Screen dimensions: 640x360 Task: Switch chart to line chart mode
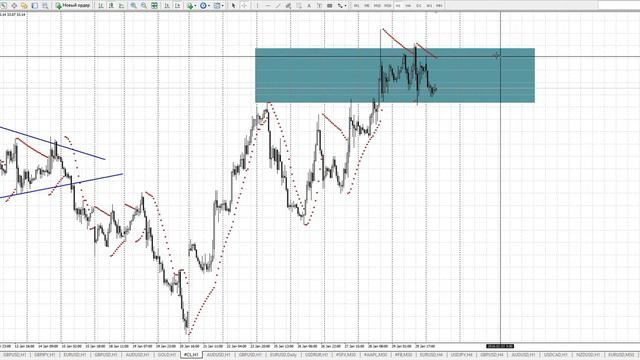[121, 6]
